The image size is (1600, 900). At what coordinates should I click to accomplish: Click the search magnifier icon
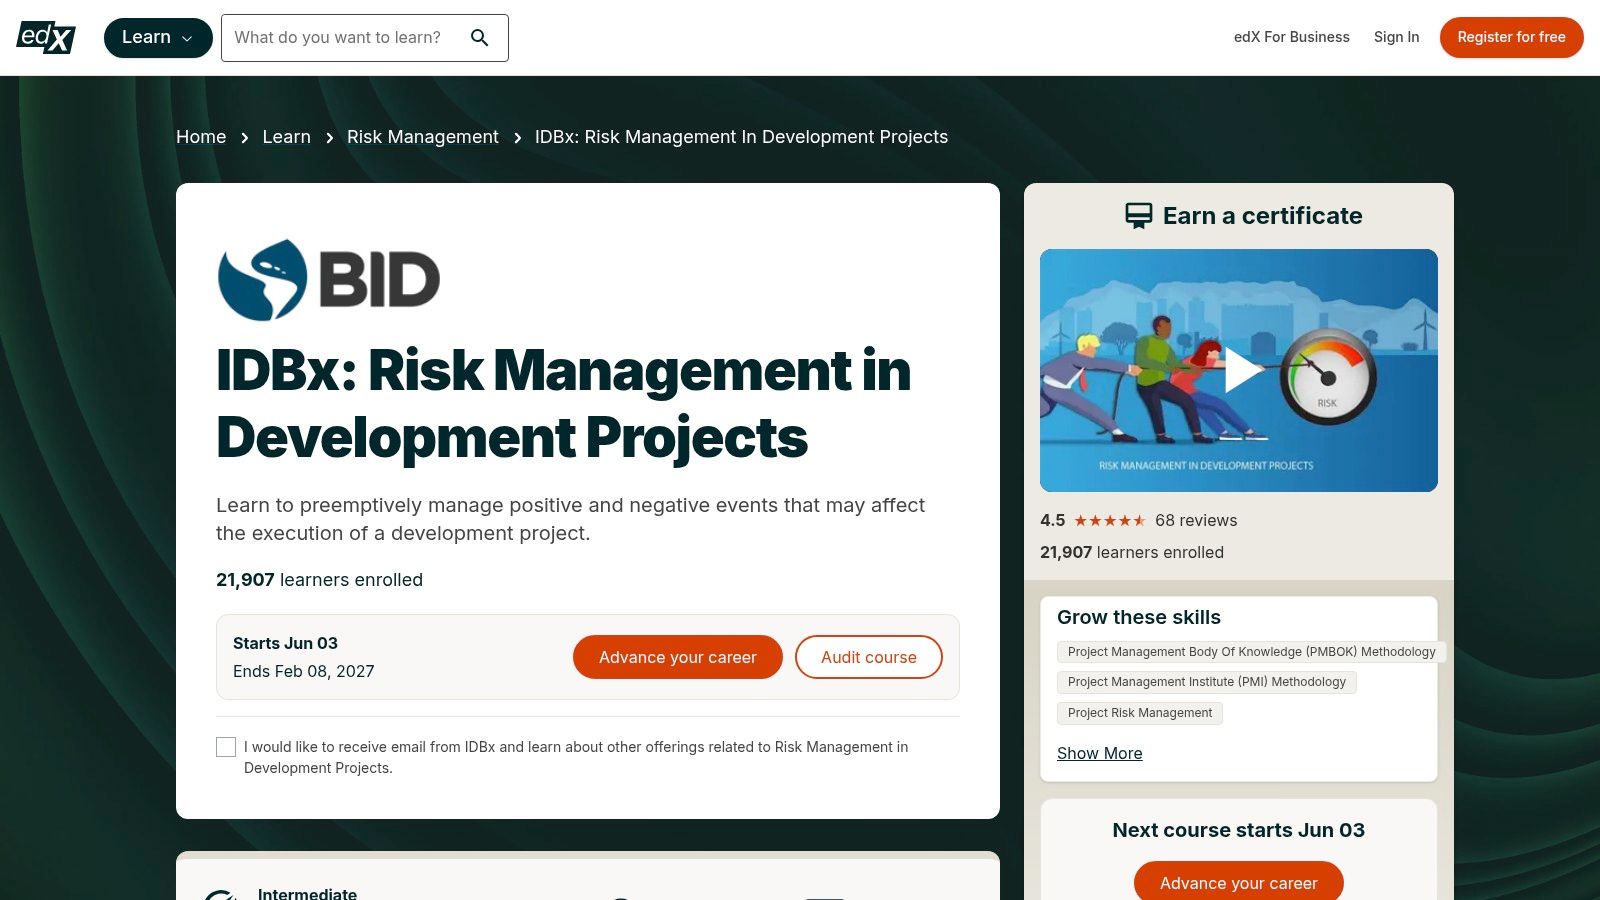[480, 38]
